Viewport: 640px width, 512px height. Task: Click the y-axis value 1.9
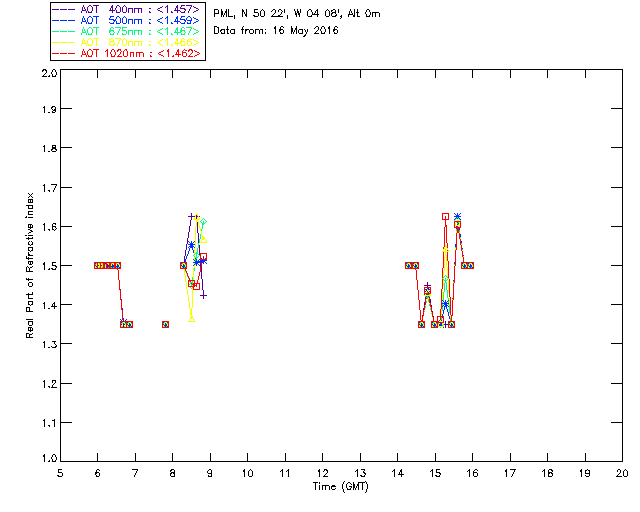click(49, 109)
